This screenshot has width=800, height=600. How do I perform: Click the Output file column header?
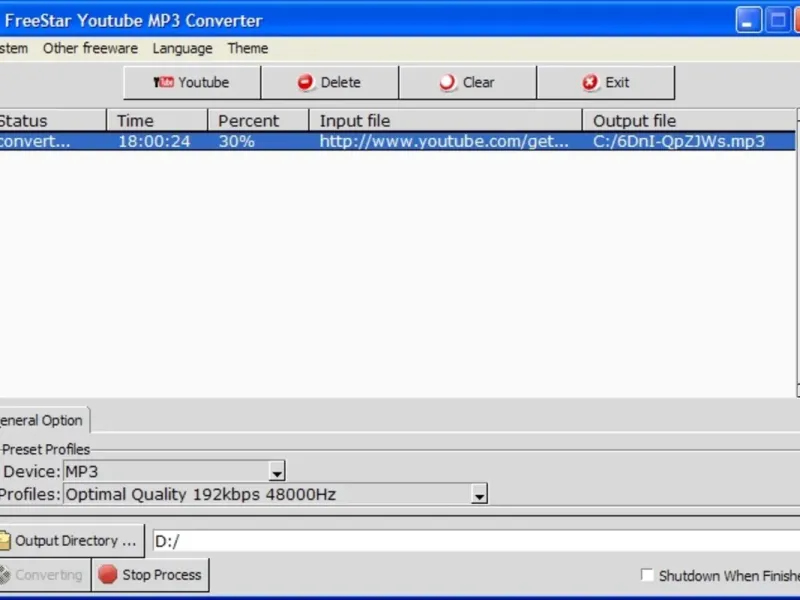click(x=689, y=120)
